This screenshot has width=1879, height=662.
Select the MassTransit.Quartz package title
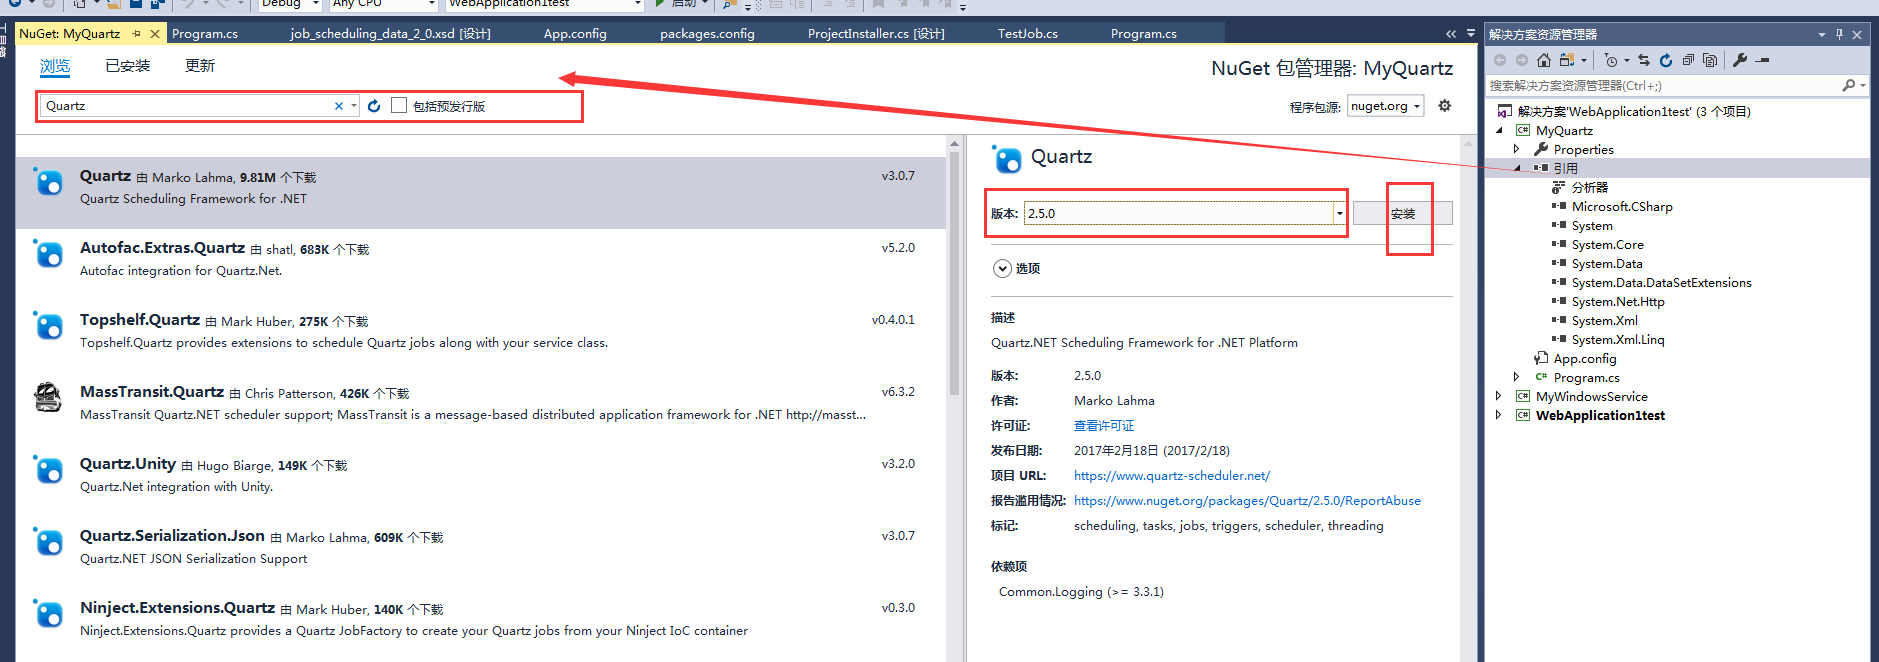pos(152,392)
